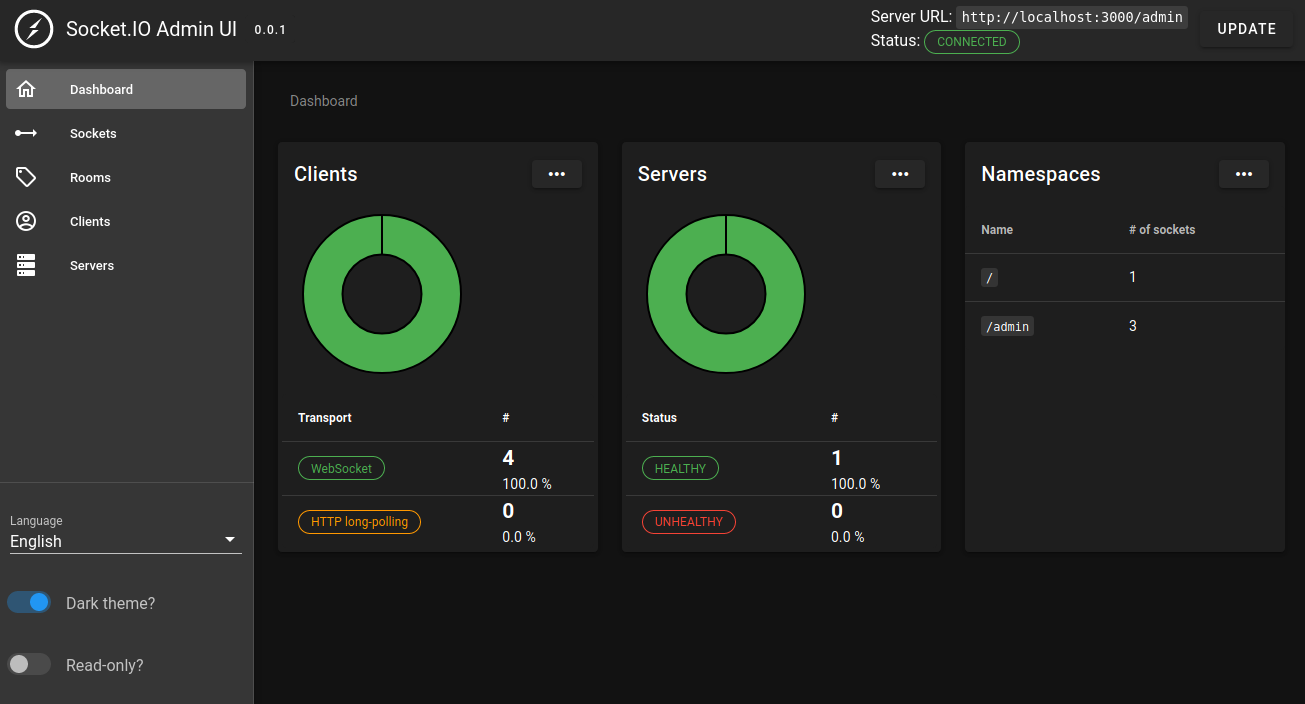Select the Servers stack icon
Viewport: 1305px width, 704px height.
[x=26, y=265]
